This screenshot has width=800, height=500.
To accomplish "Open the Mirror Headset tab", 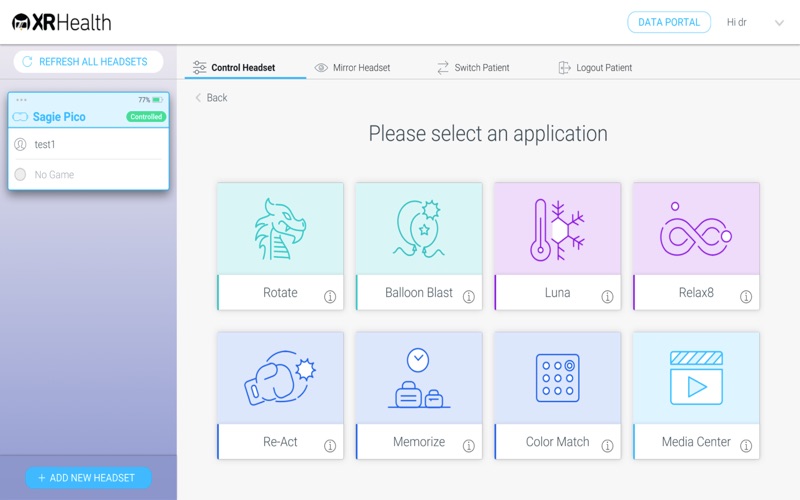I will click(352, 67).
